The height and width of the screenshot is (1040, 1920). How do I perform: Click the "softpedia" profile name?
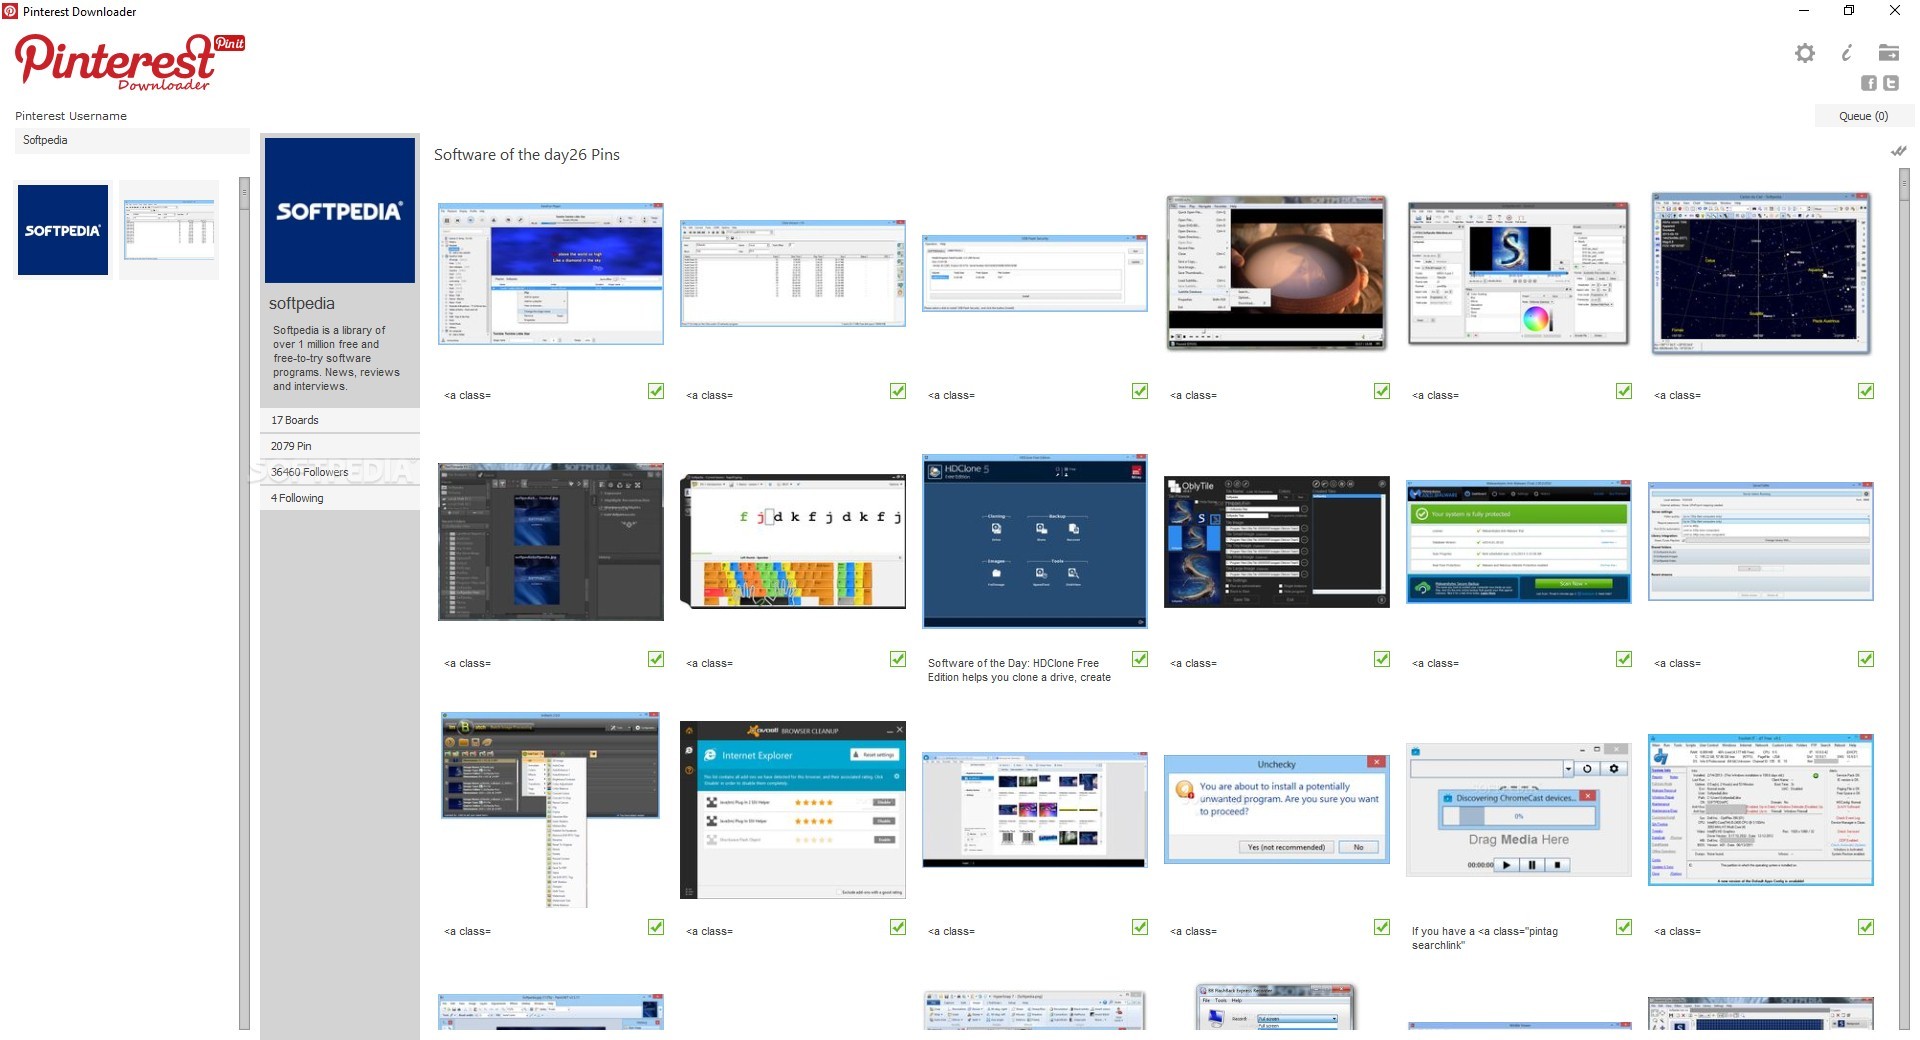tap(302, 303)
